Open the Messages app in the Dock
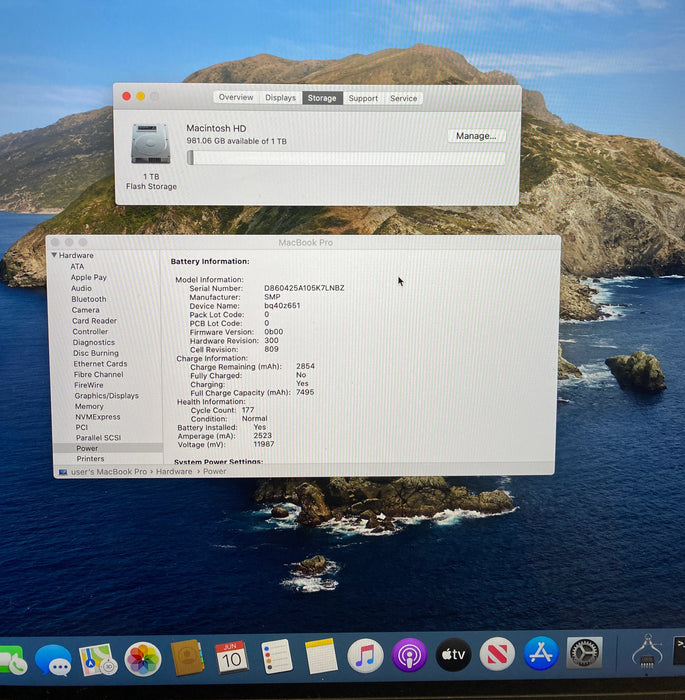 53,660
